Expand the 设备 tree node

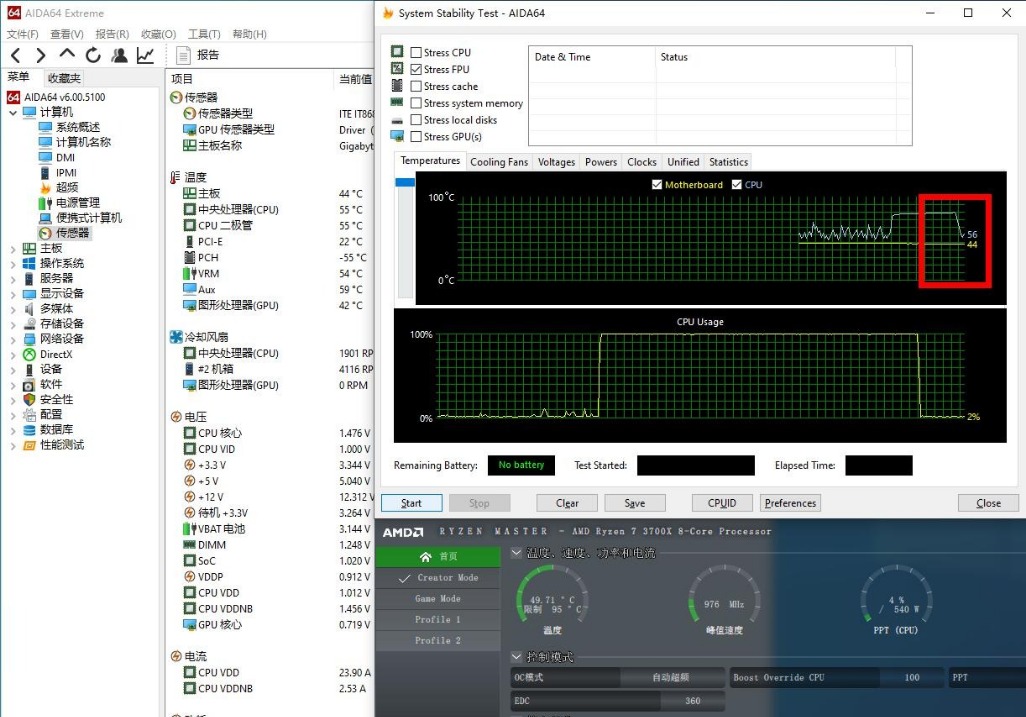13,370
